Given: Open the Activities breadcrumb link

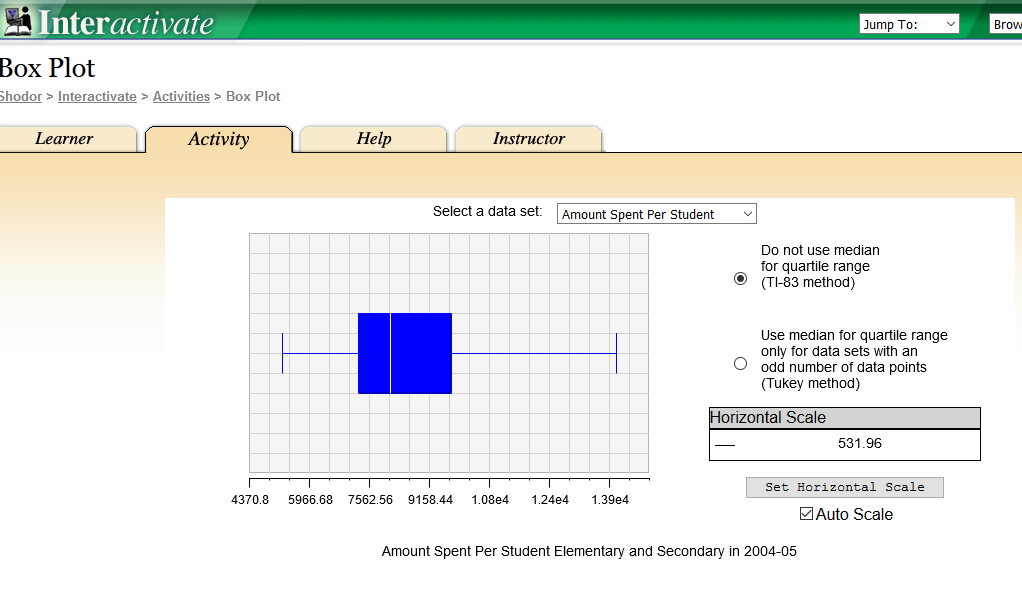Looking at the screenshot, I should (x=181, y=97).
